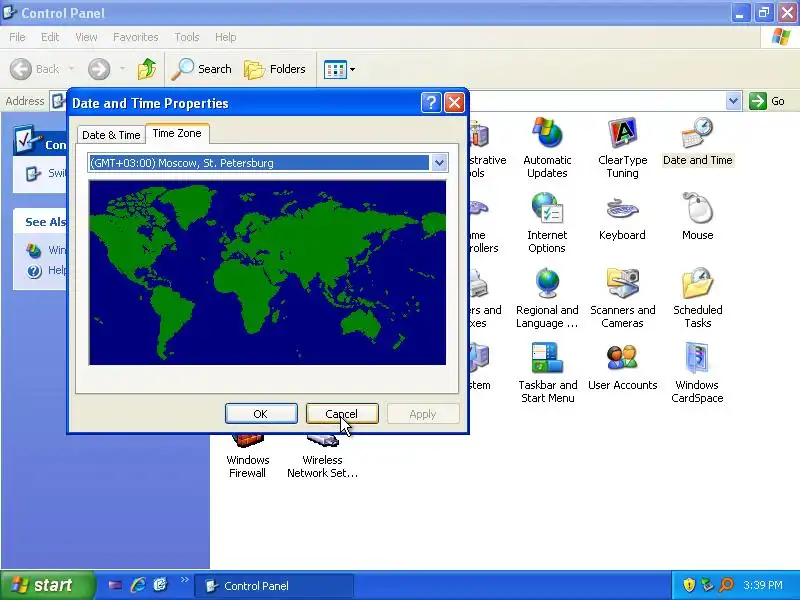Viewport: 800px width, 600px height.
Task: Click Cancel in Date and Time Properties
Action: pyautogui.click(x=342, y=414)
